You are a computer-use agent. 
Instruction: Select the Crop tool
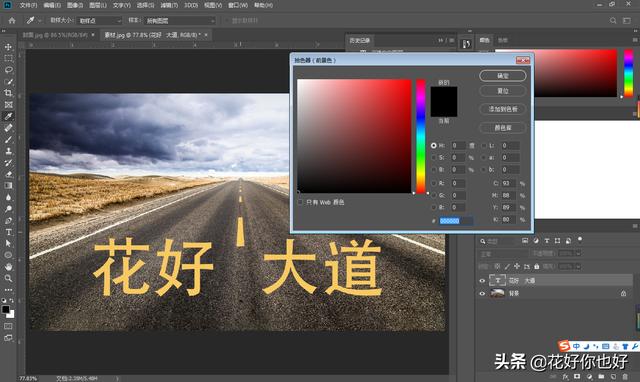pos(8,93)
